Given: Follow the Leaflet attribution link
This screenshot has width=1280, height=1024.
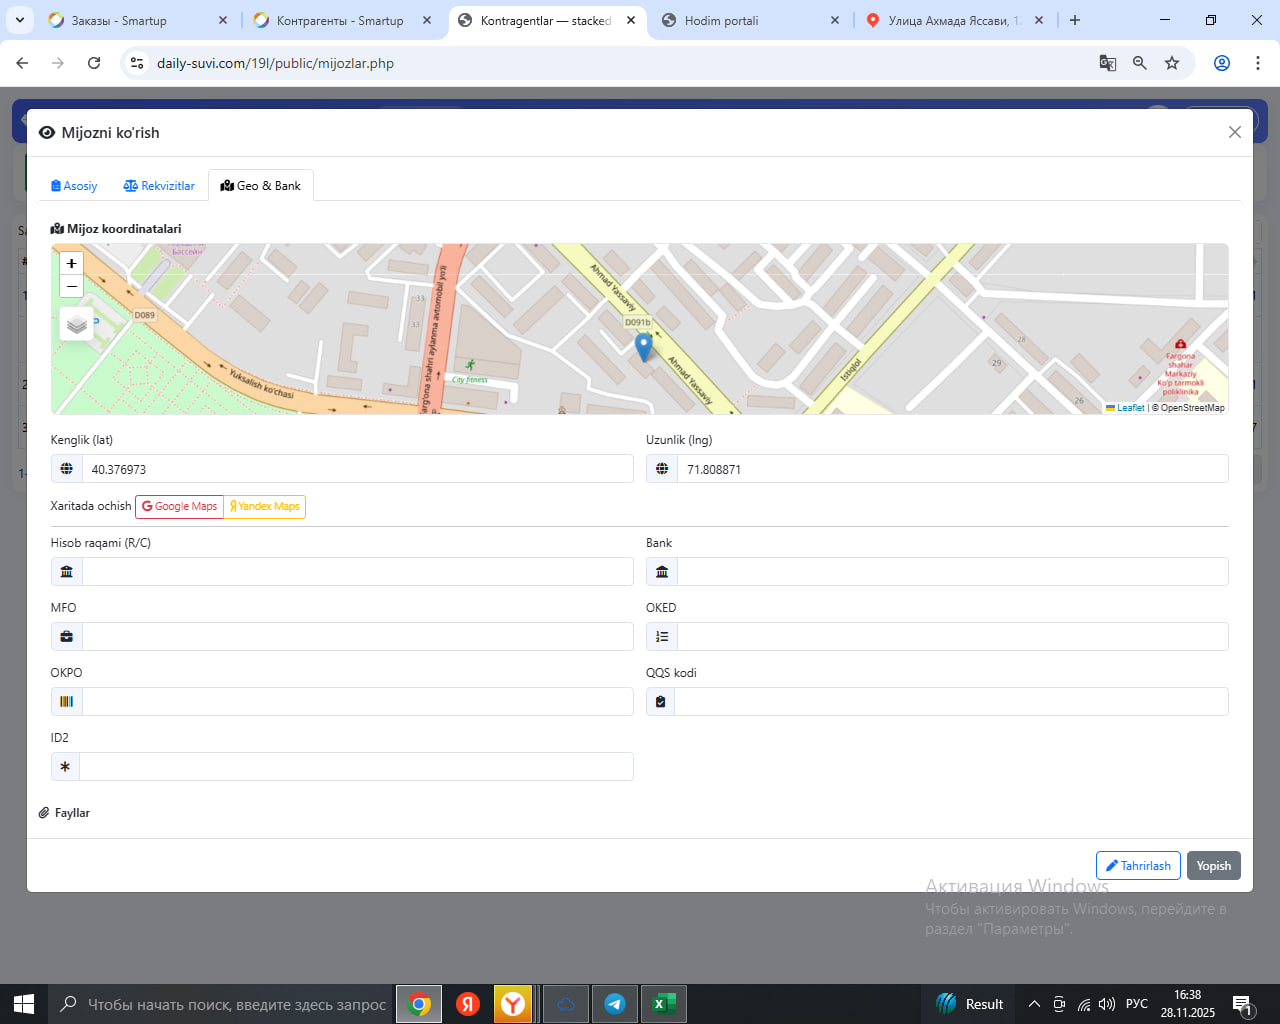Looking at the screenshot, I should pyautogui.click(x=1130, y=408).
